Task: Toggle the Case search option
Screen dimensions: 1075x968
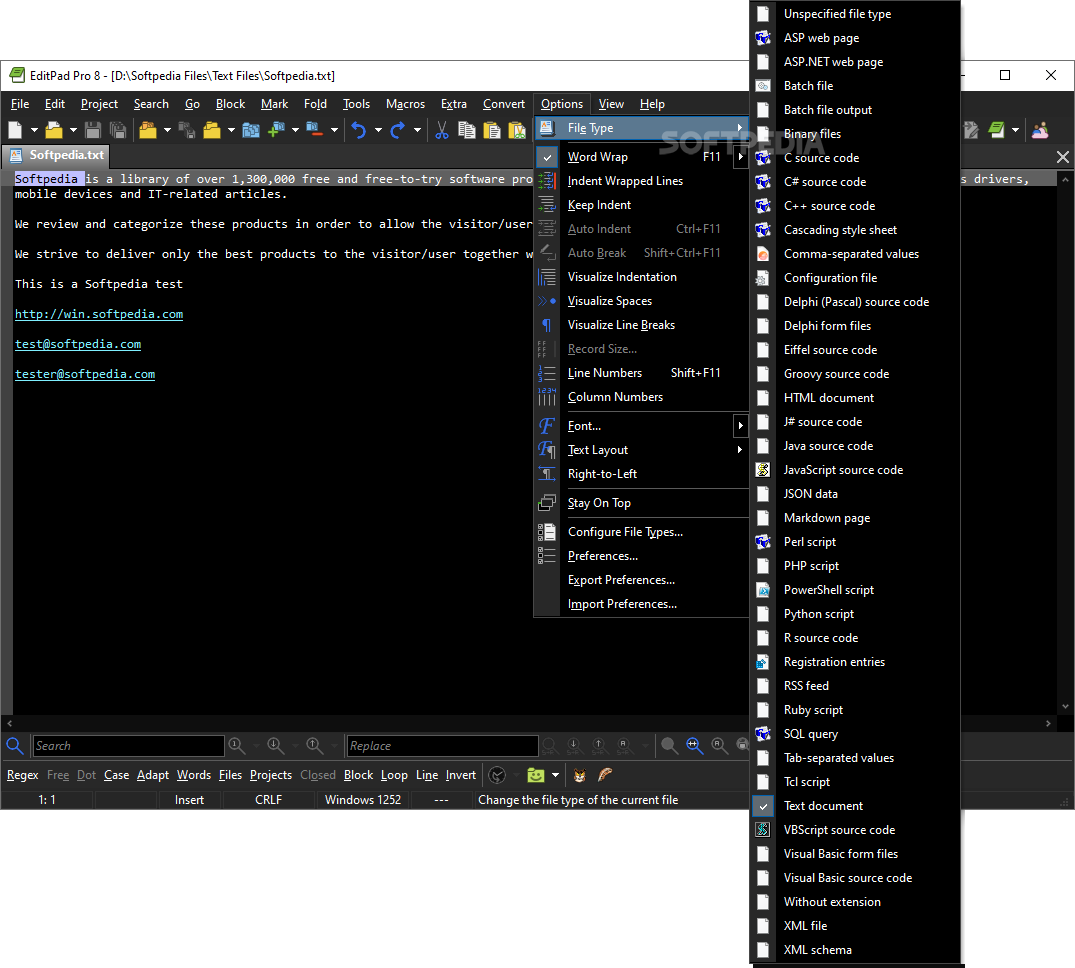Action: pos(117,775)
